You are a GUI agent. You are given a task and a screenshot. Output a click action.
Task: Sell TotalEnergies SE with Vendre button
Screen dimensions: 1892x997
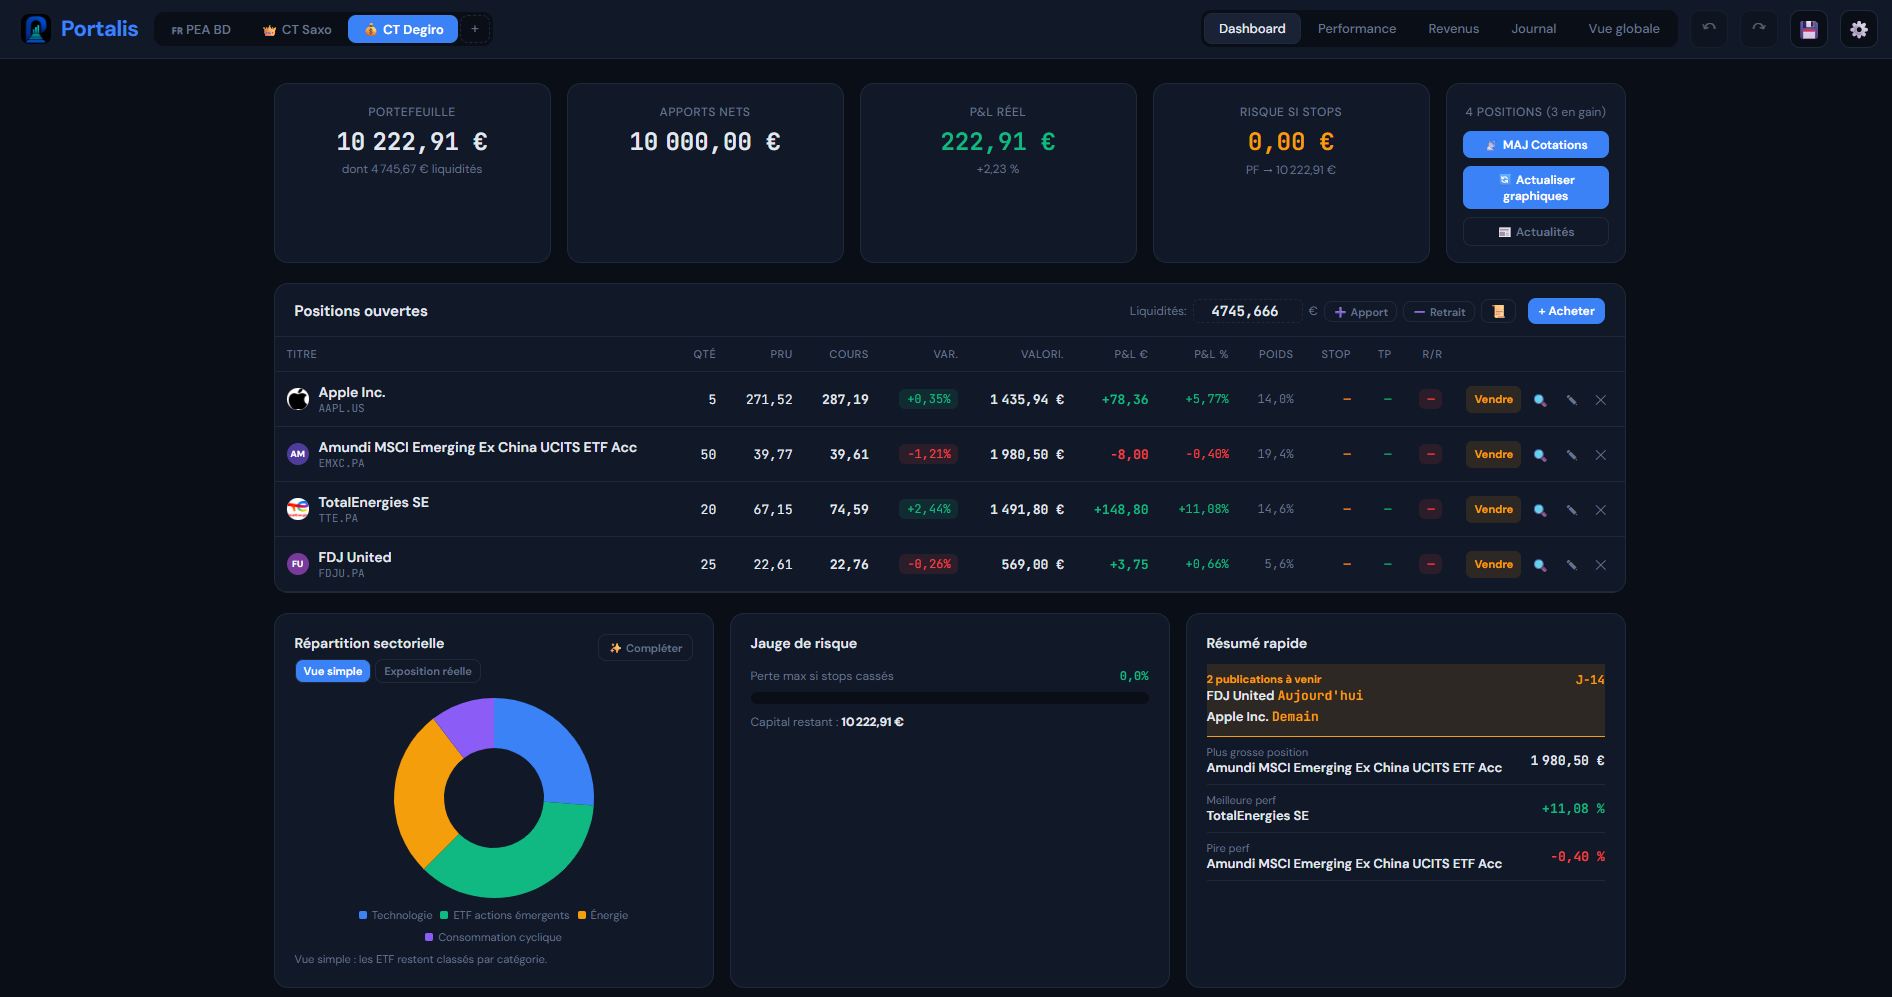pyautogui.click(x=1493, y=509)
